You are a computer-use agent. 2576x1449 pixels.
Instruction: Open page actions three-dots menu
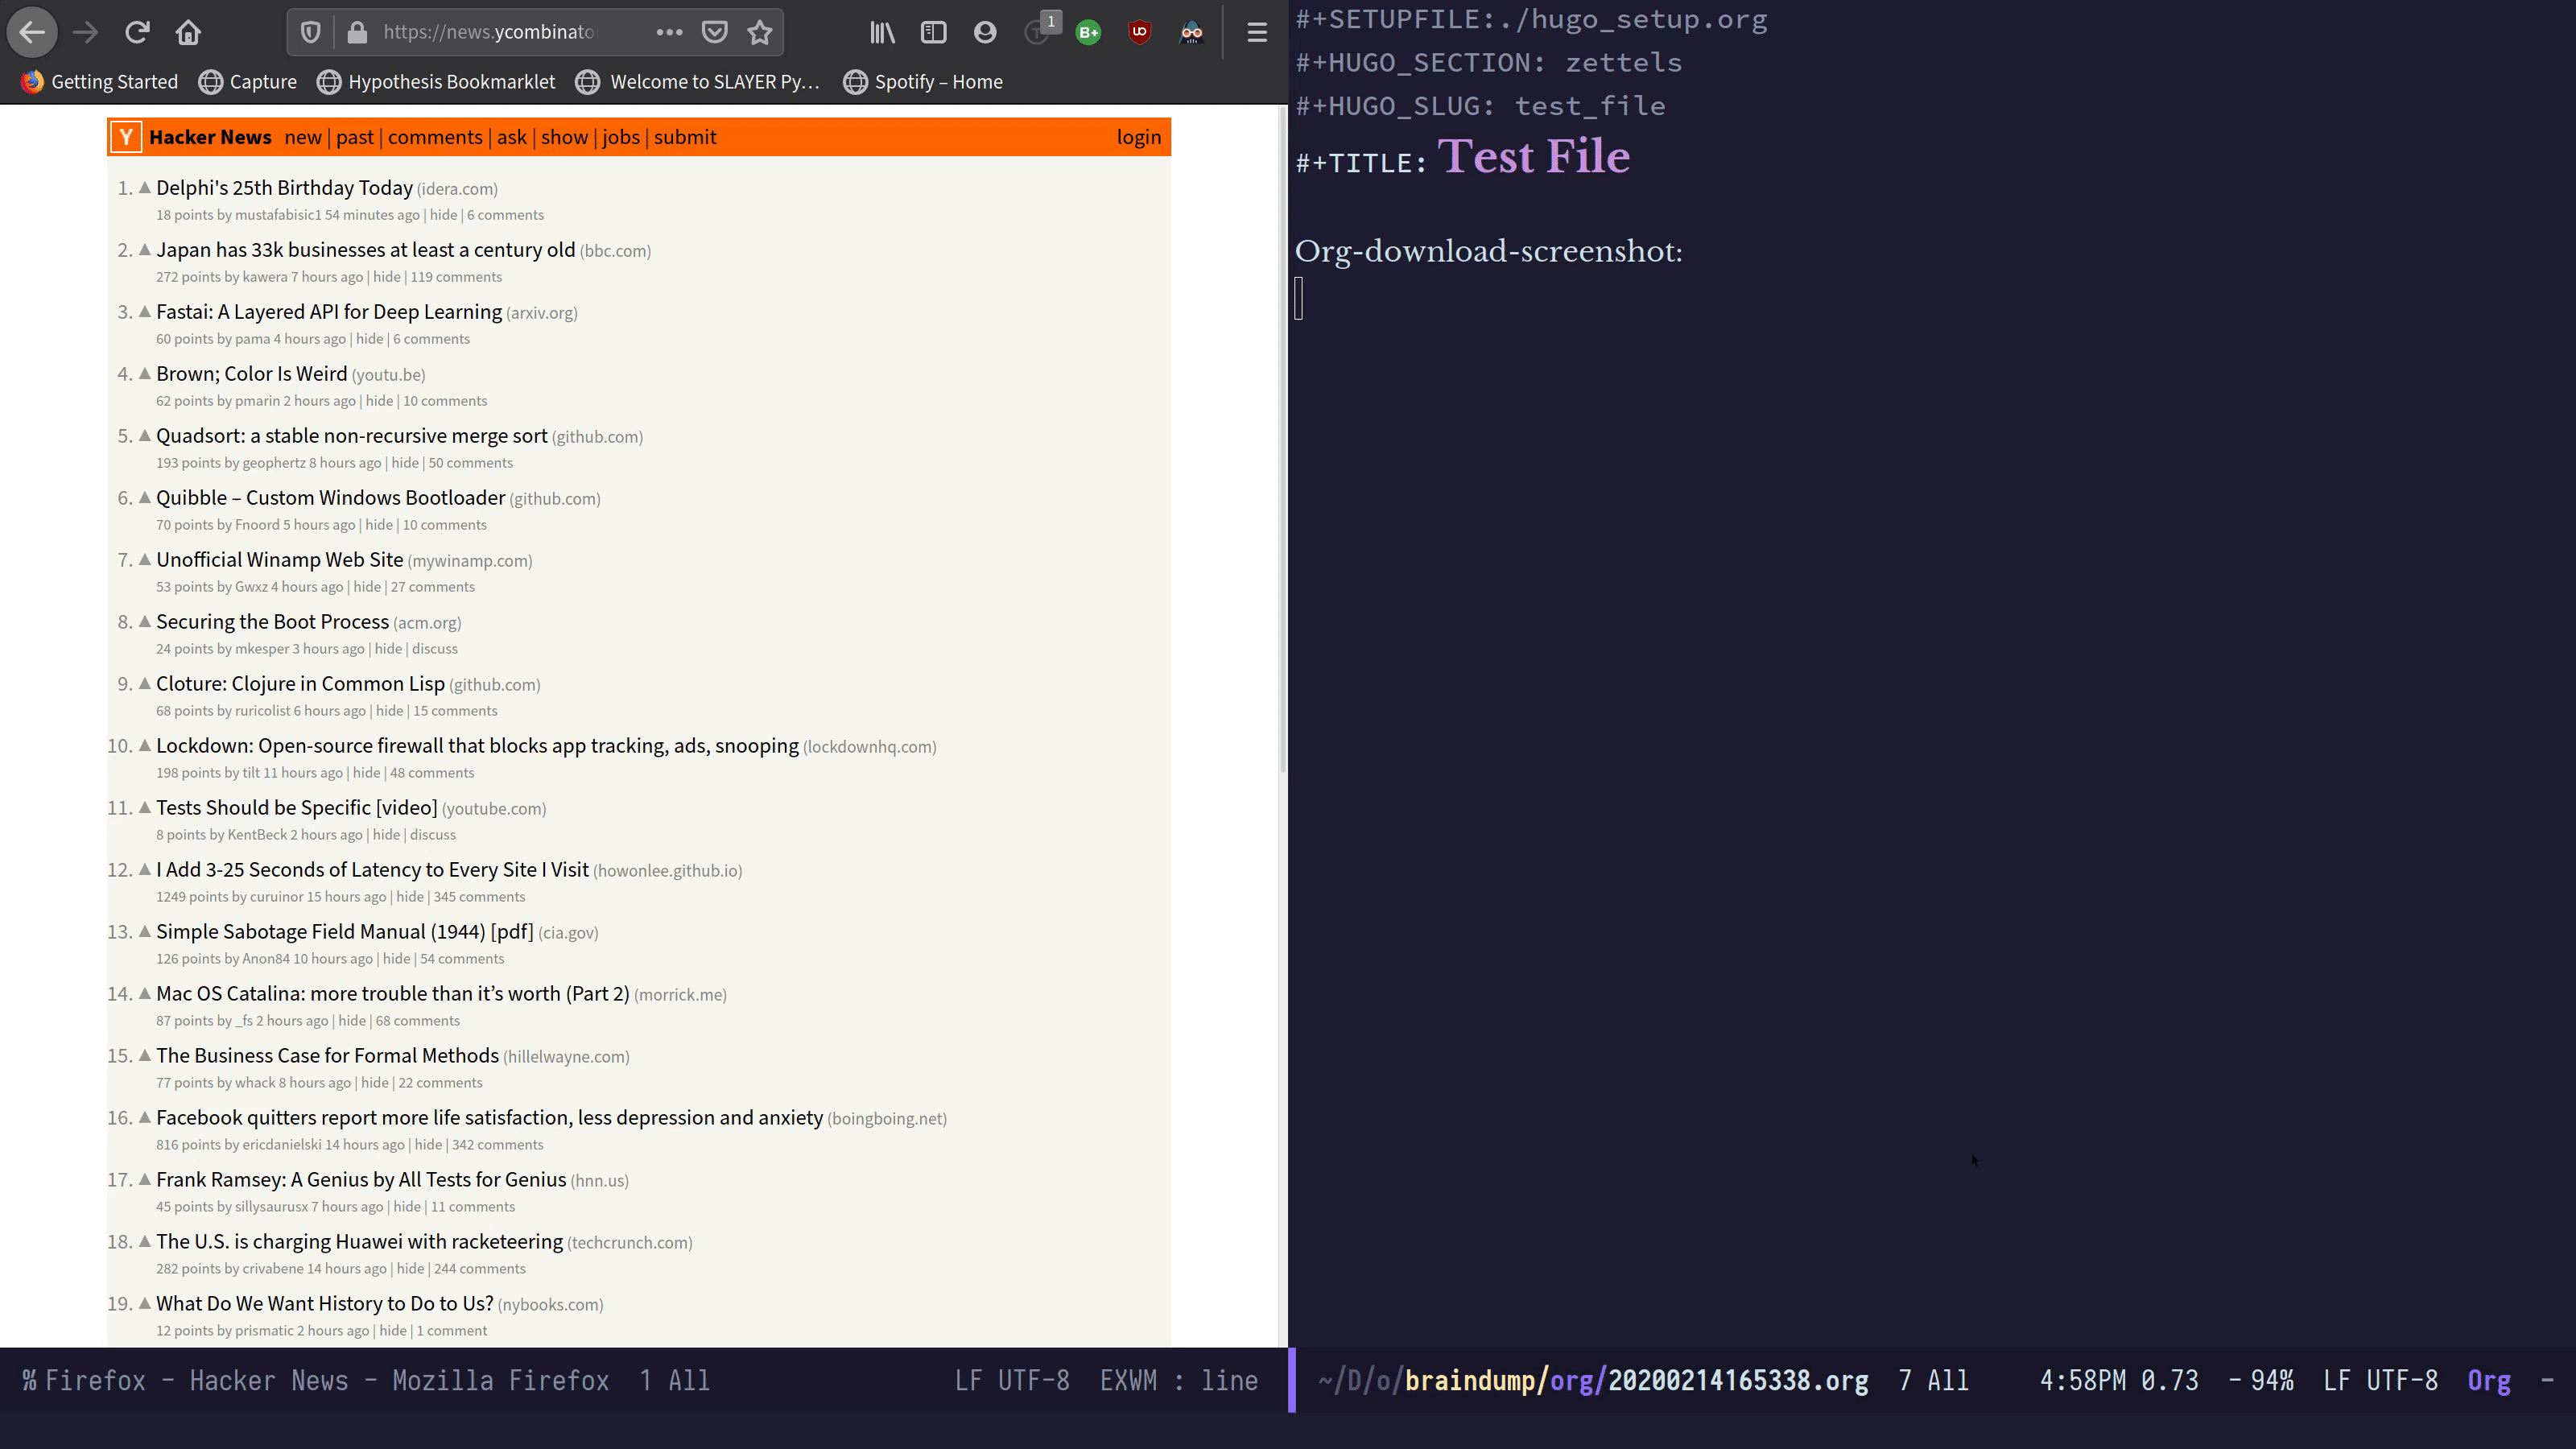pos(669,32)
